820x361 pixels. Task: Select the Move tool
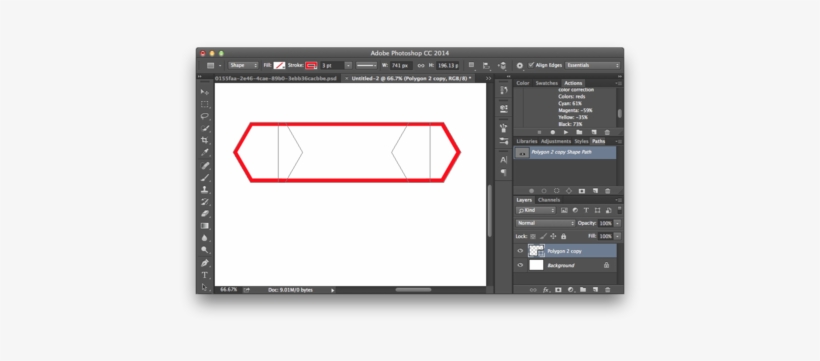point(204,92)
